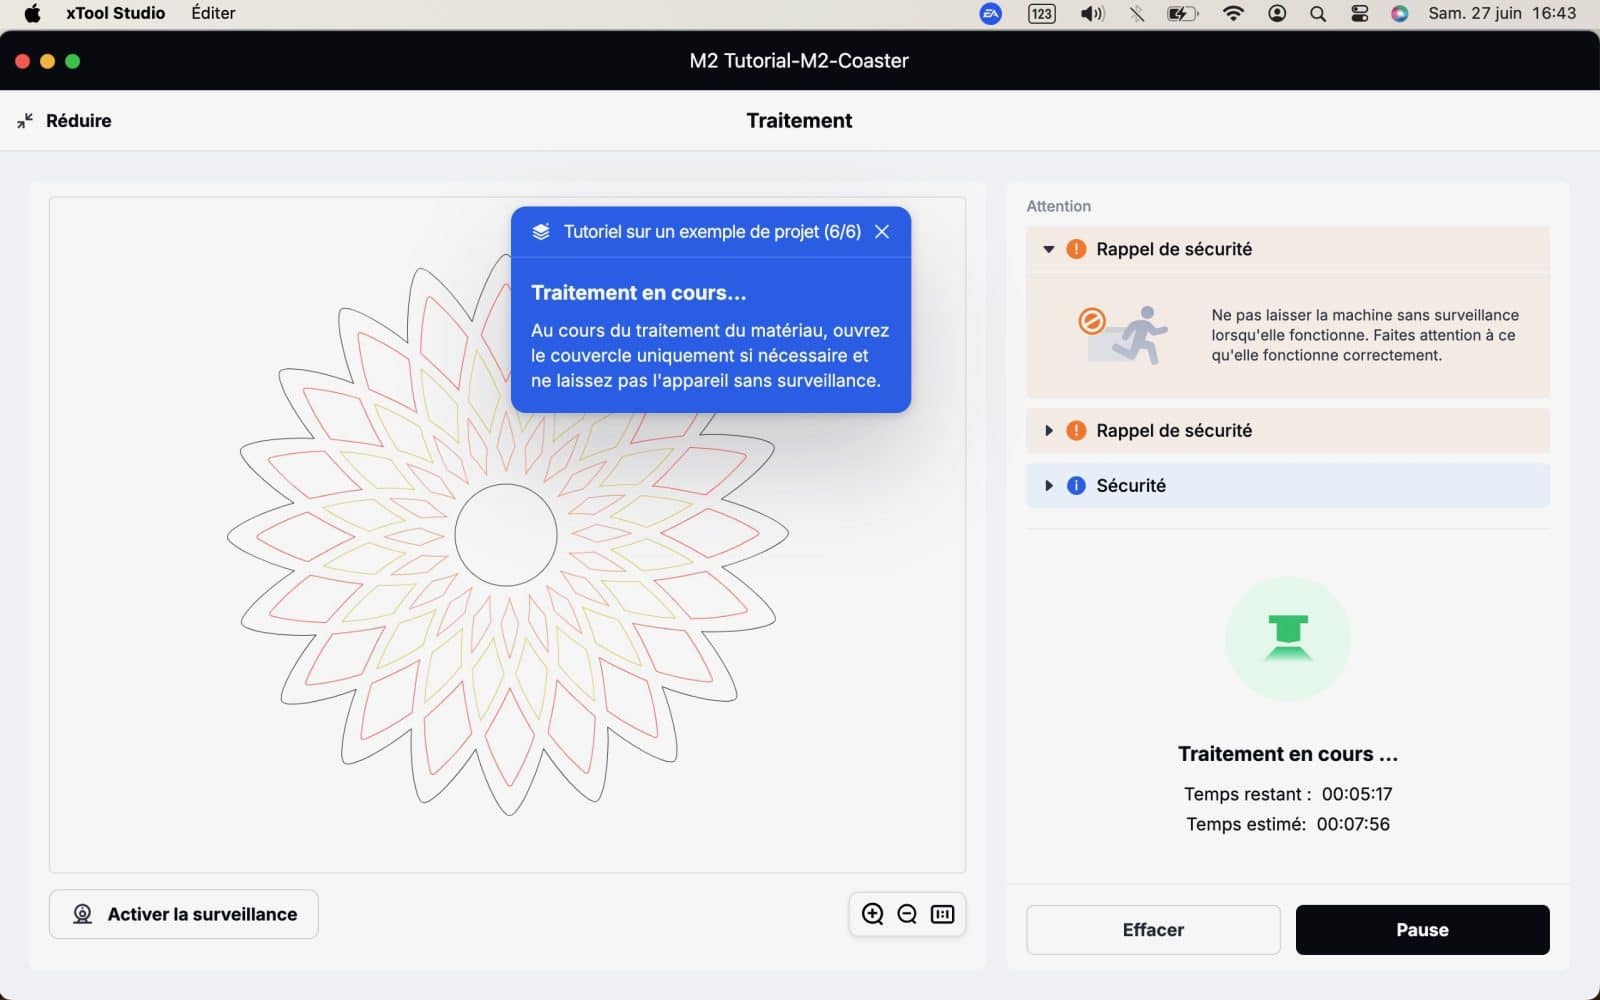Click the blue info icon beside Sécurité
1600x1000 pixels.
coord(1076,486)
